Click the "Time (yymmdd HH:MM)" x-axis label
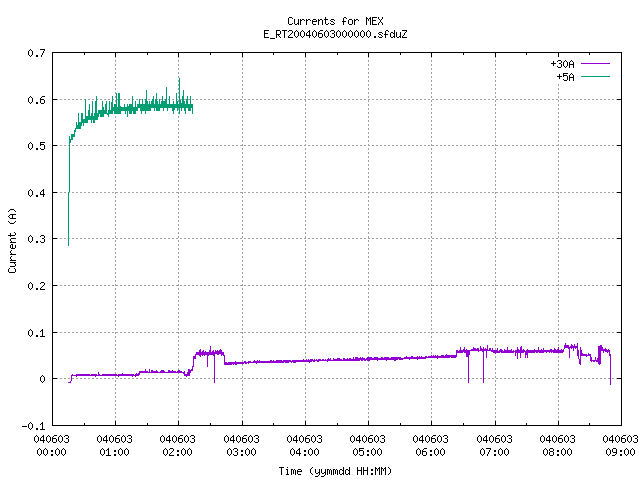Image resolution: width=640 pixels, height=480 pixels. point(335,471)
